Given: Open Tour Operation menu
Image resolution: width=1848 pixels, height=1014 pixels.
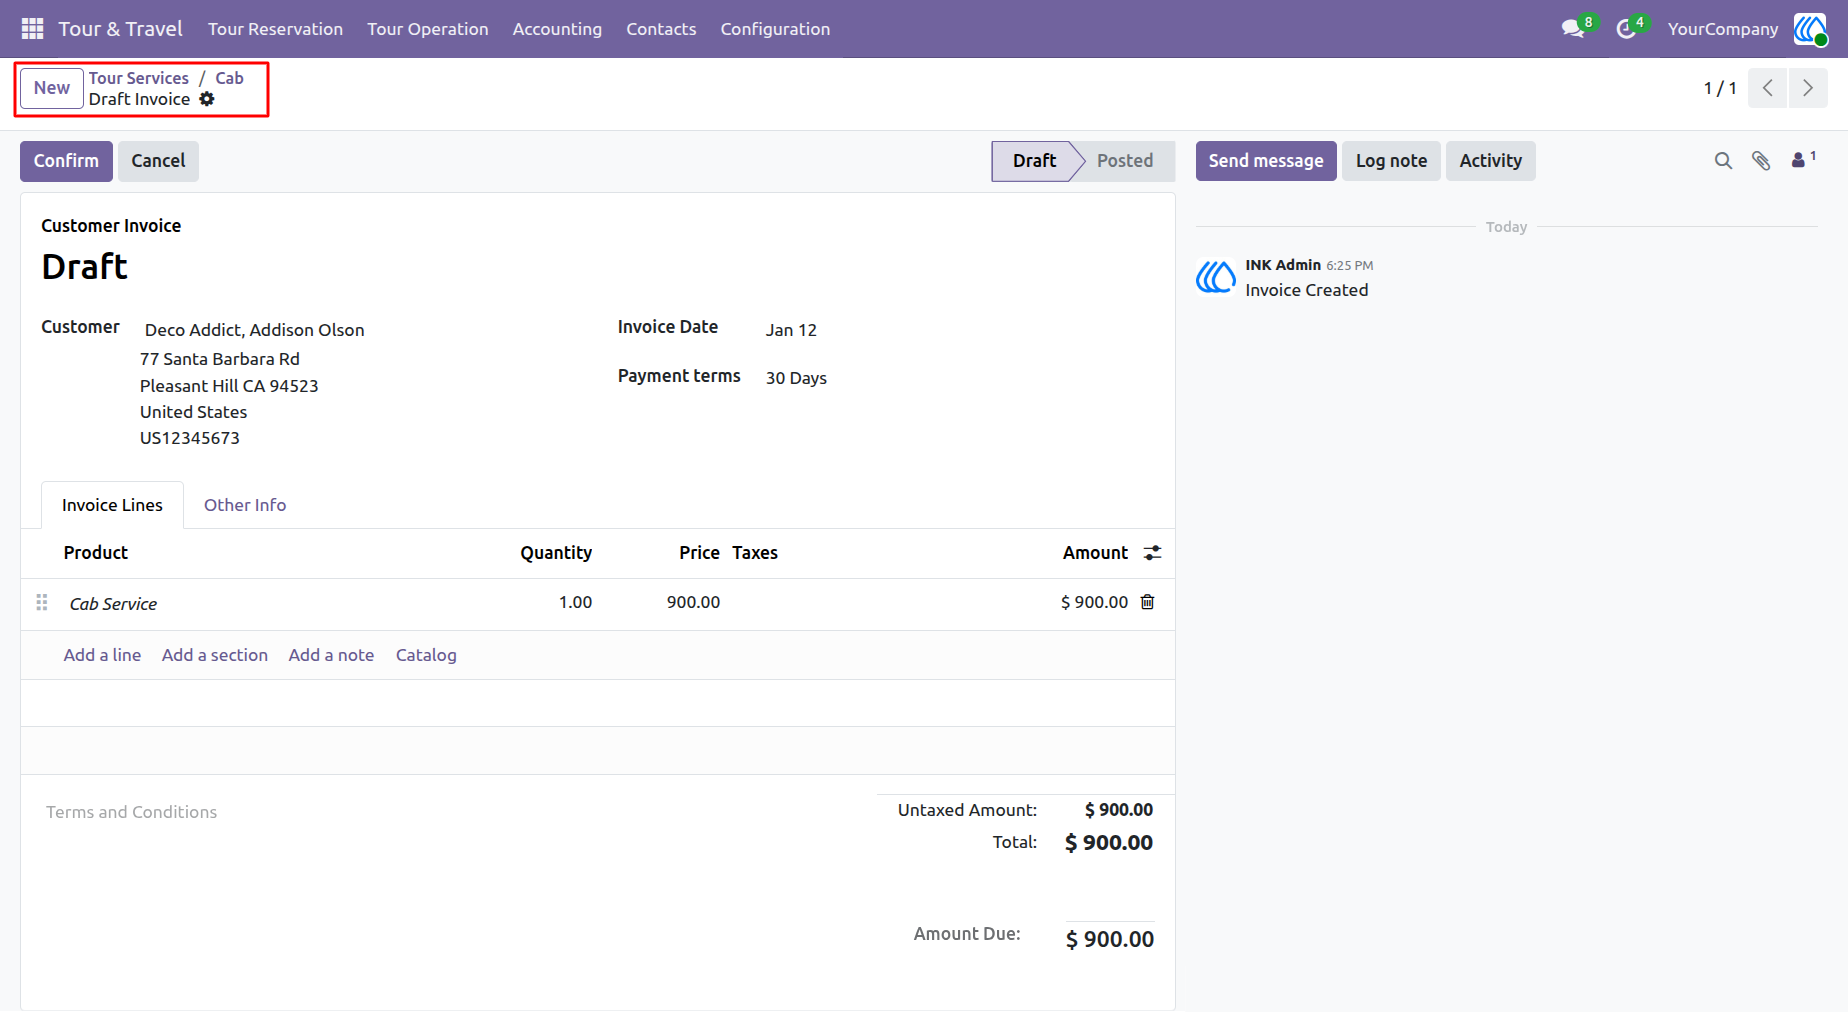Looking at the screenshot, I should [427, 29].
